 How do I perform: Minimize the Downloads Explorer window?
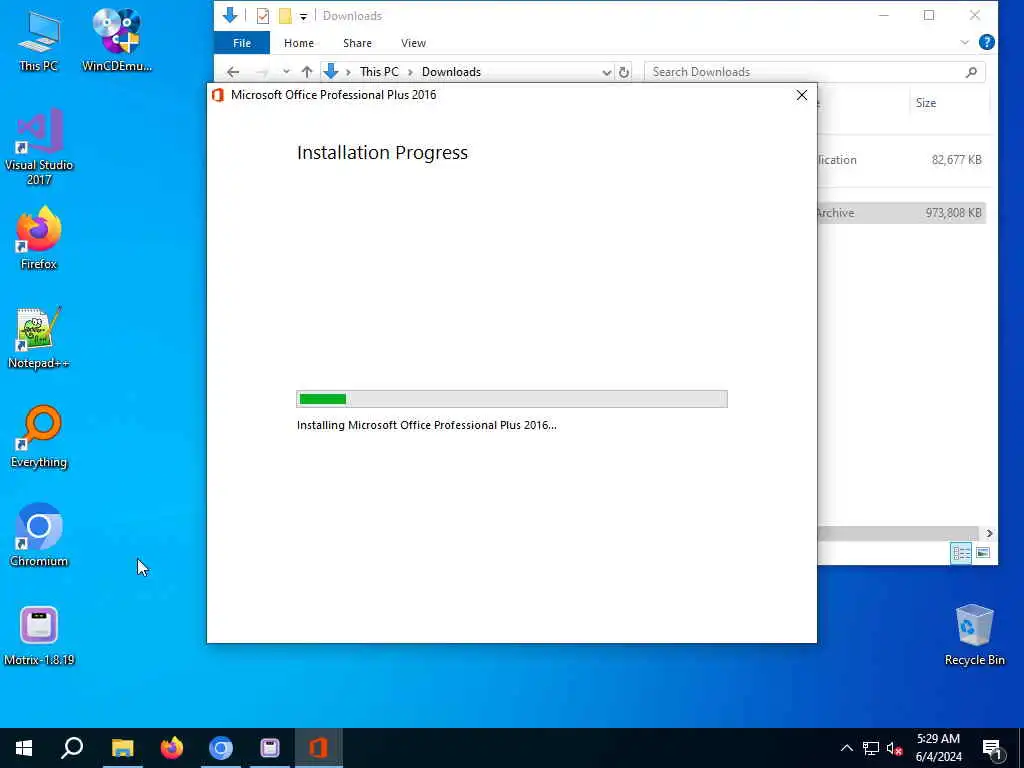(x=884, y=15)
